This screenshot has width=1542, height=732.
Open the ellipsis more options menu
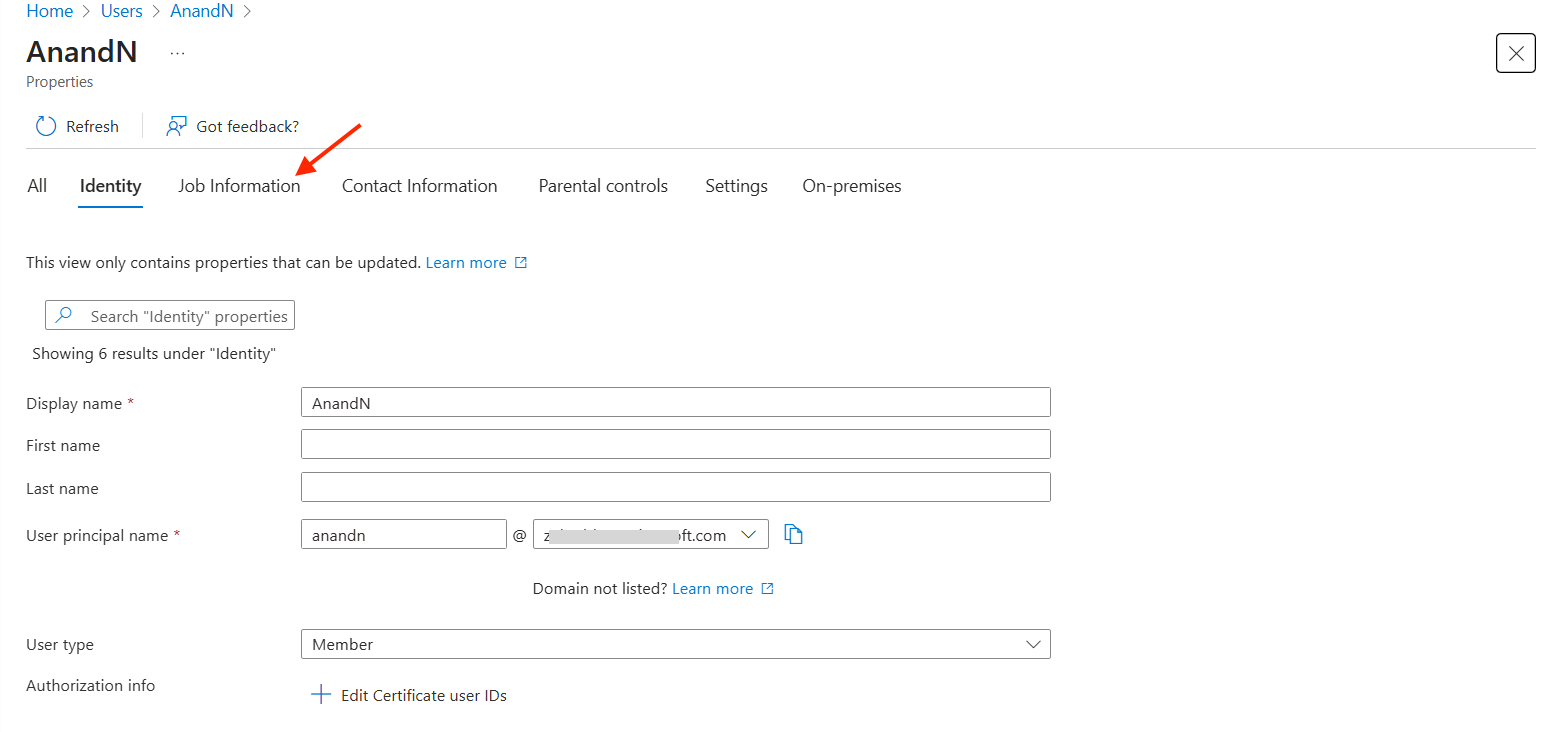click(177, 53)
